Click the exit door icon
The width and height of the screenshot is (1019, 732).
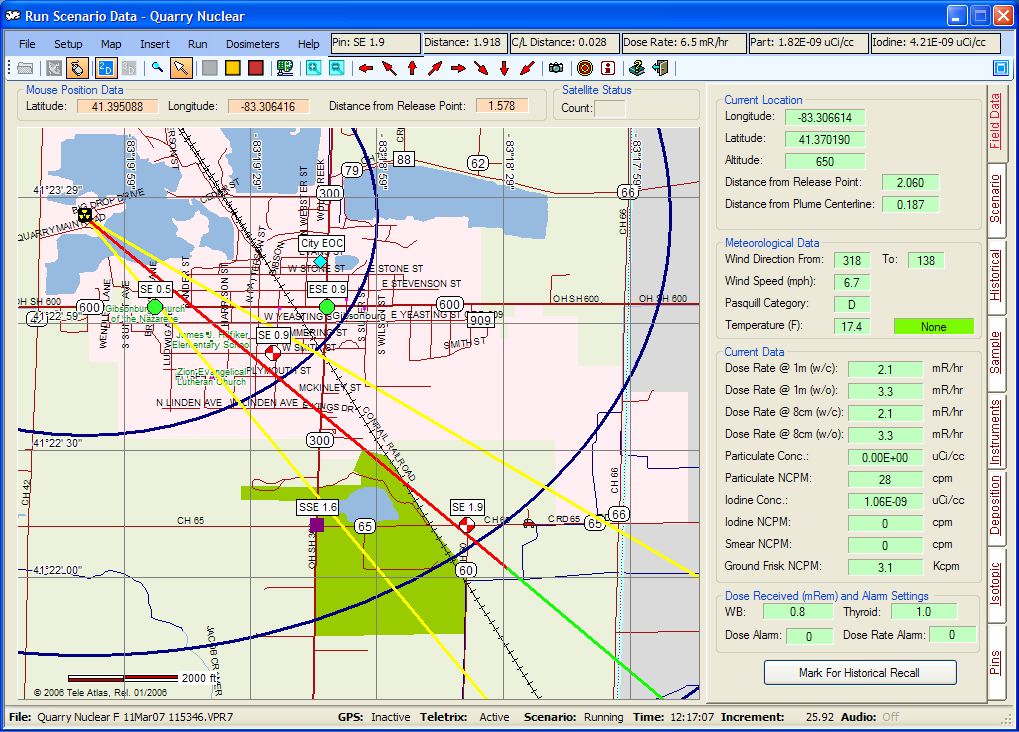[x=660, y=68]
